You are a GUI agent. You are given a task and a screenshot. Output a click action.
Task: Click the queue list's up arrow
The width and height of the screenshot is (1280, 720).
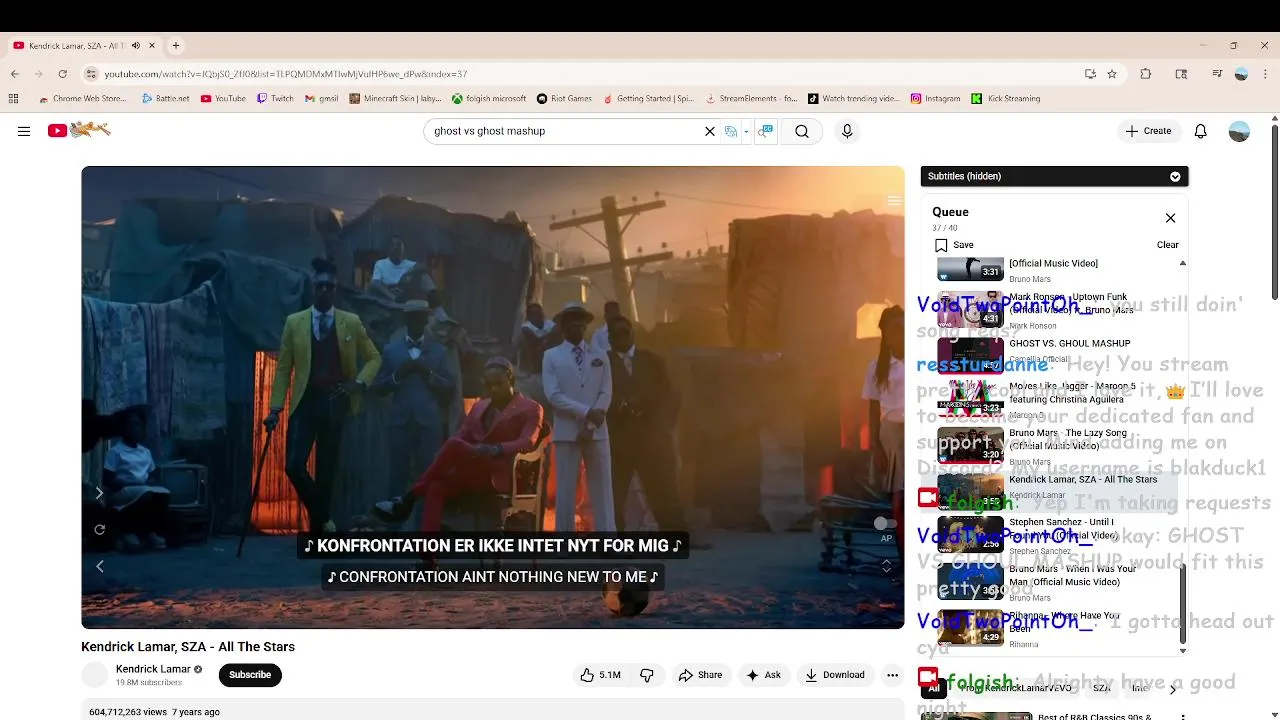(x=1183, y=263)
